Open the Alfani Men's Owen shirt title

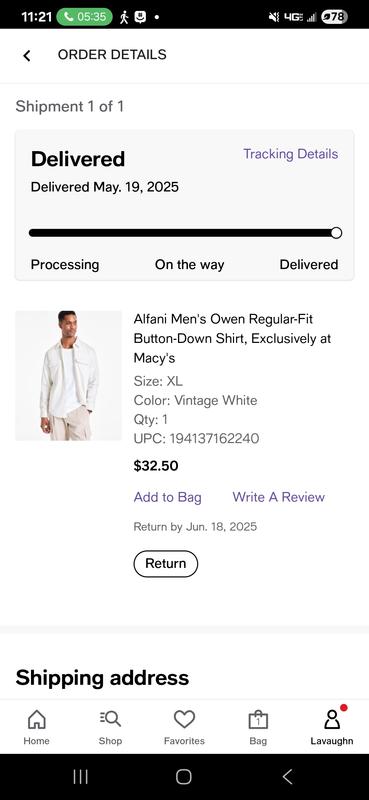coord(232,338)
